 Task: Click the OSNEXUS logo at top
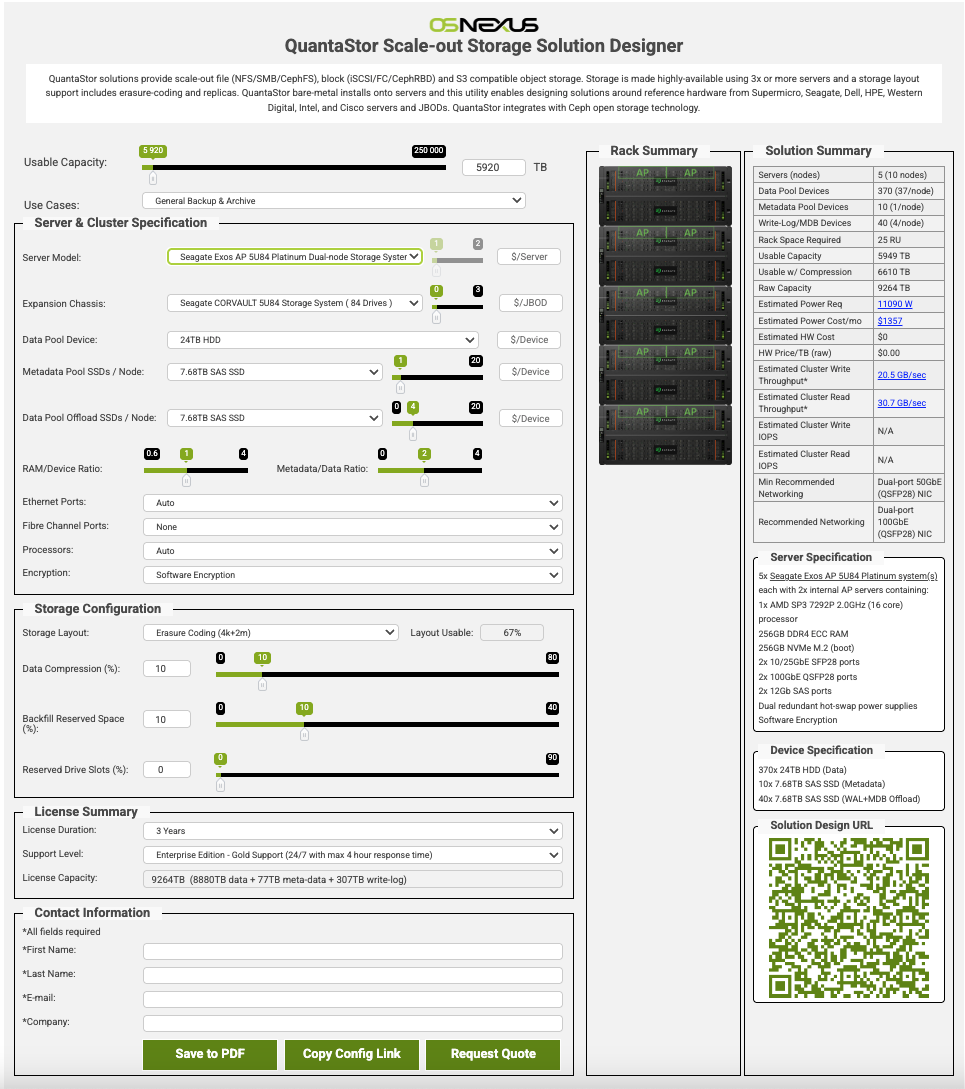tap(483, 24)
